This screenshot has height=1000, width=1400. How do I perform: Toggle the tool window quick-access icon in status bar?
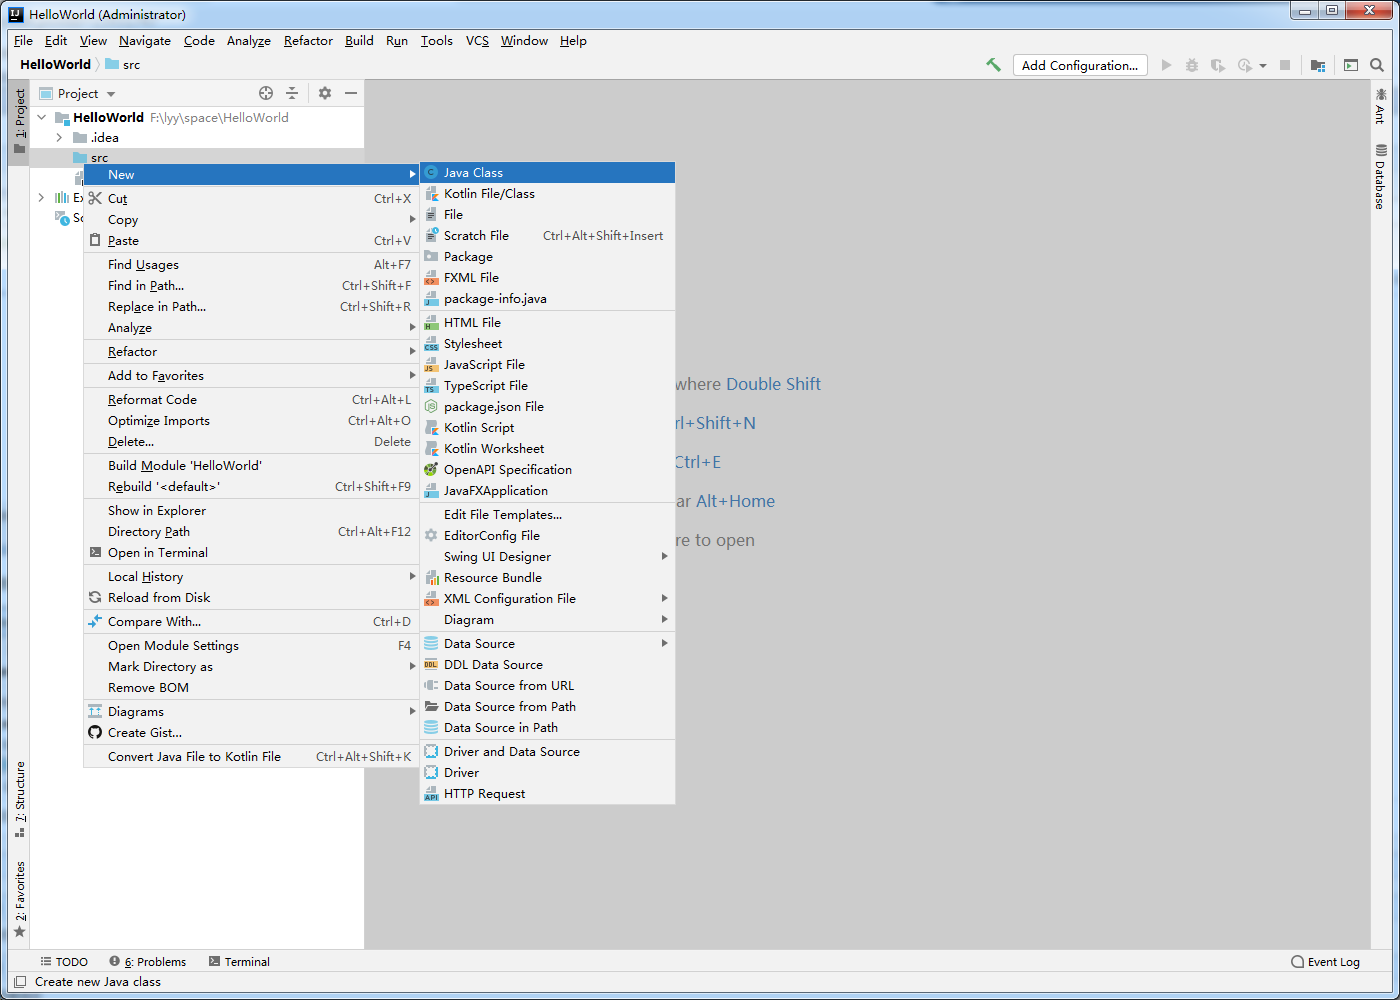click(x=20, y=982)
